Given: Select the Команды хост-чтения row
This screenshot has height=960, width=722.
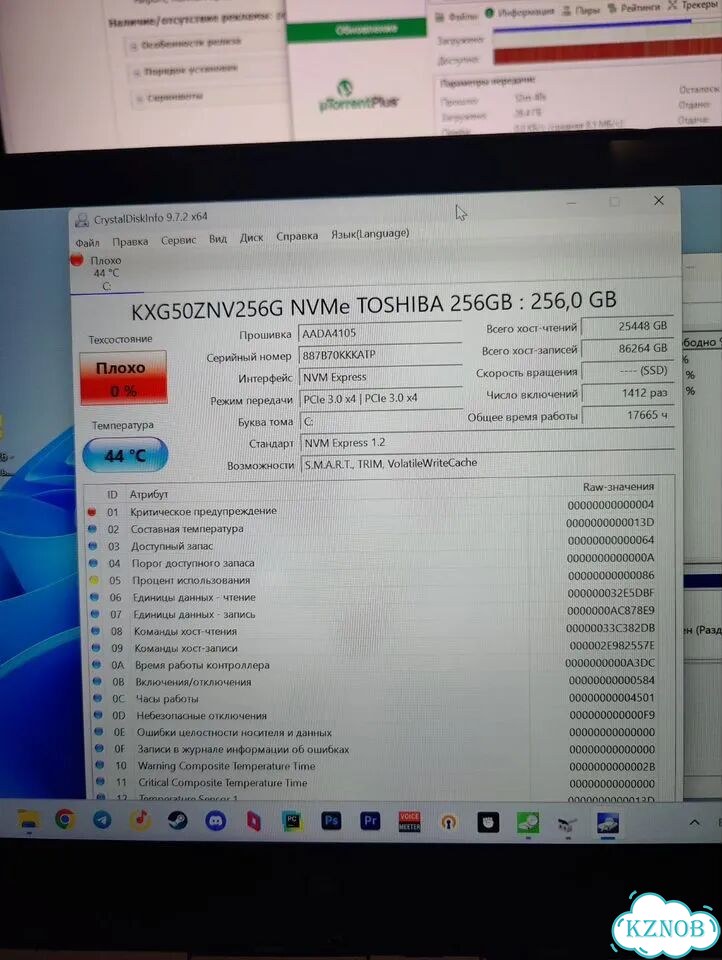Looking at the screenshot, I should coord(372,629).
